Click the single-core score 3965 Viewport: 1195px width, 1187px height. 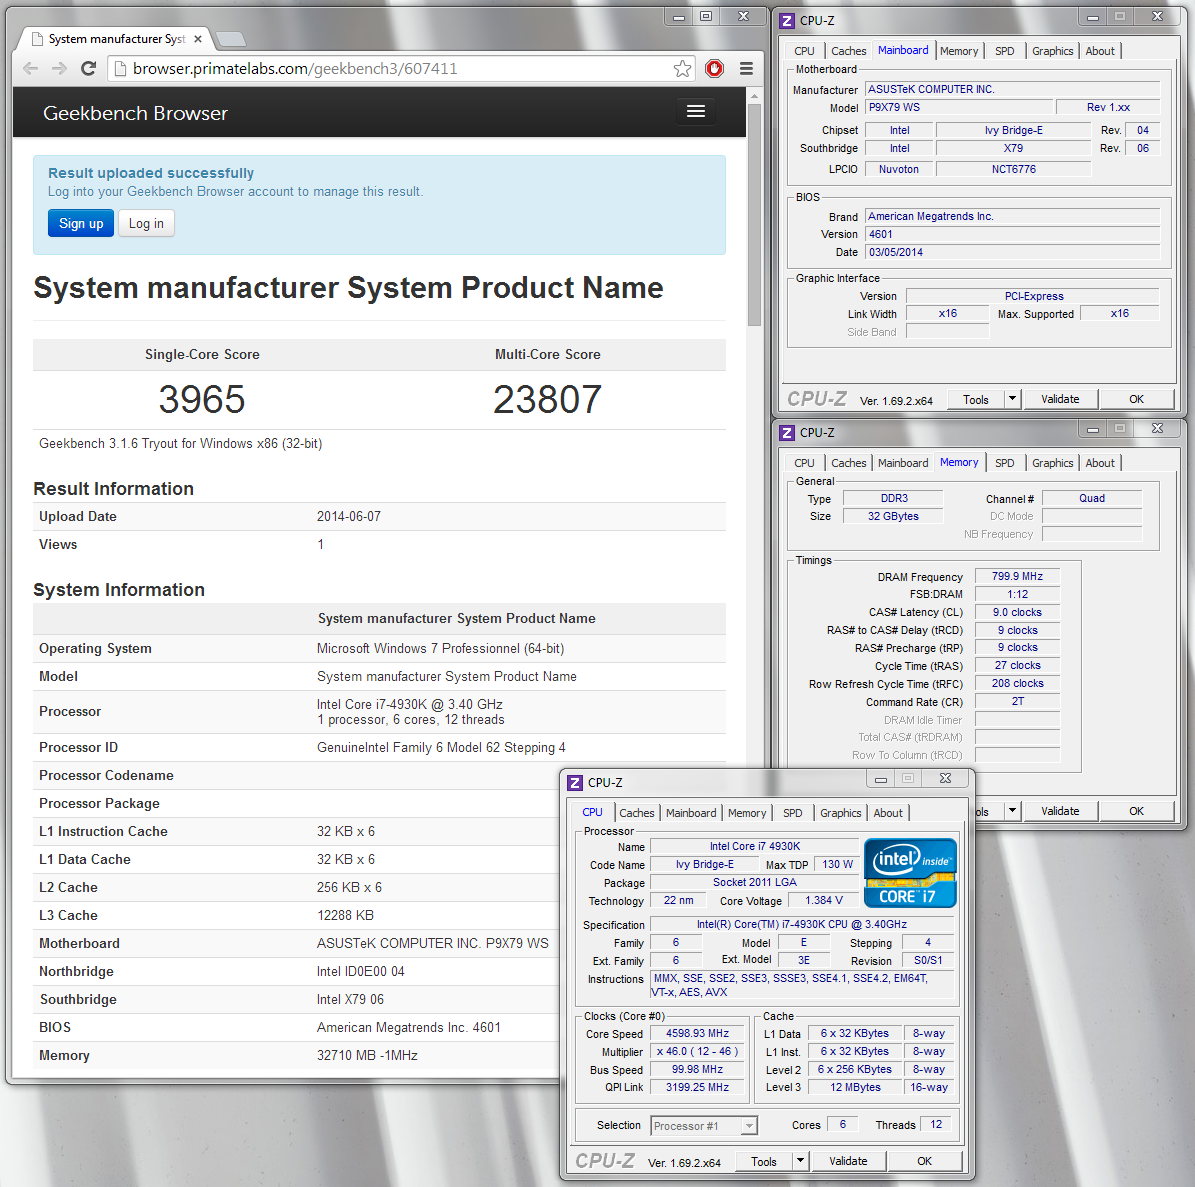(202, 399)
